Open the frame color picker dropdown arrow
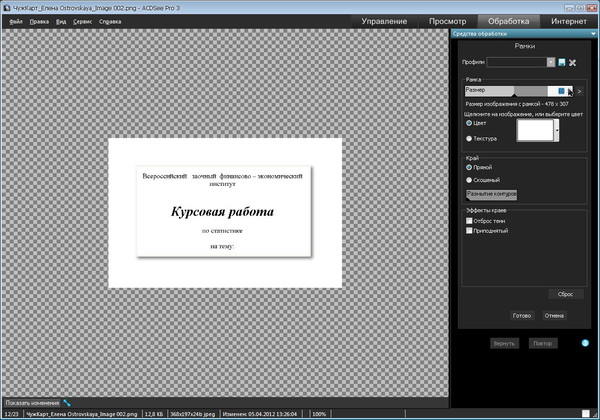Screen dimensions: 600x420 point(557,130)
